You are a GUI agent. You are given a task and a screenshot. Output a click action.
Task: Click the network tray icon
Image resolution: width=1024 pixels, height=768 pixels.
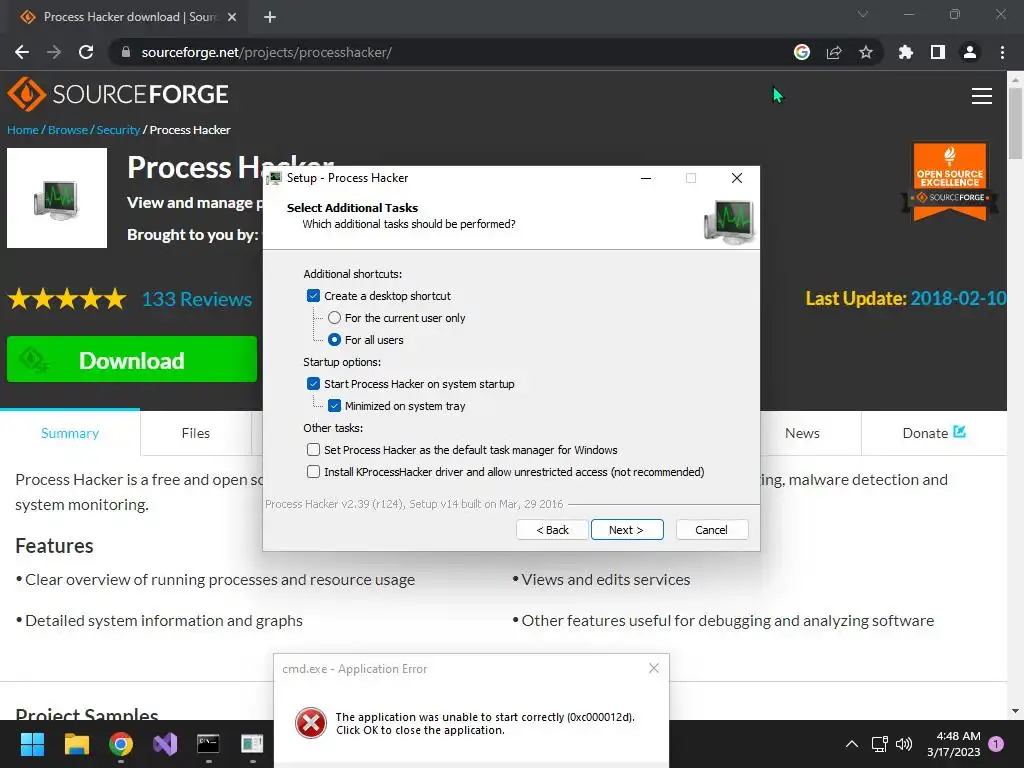880,744
